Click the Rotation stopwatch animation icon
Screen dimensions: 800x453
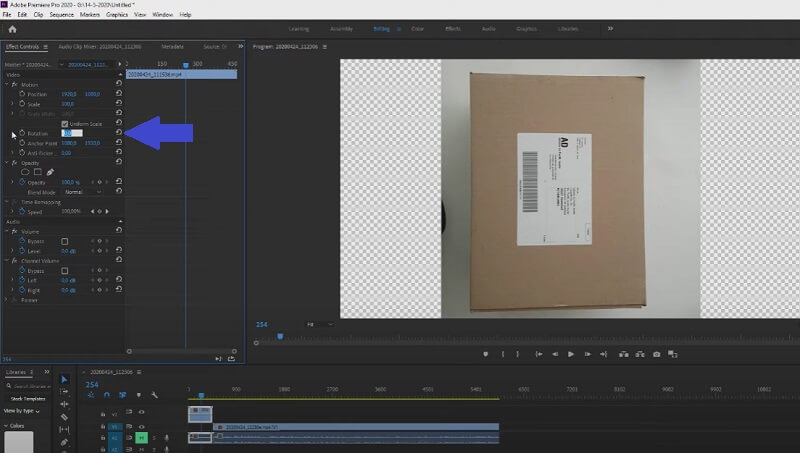[x=22, y=133]
